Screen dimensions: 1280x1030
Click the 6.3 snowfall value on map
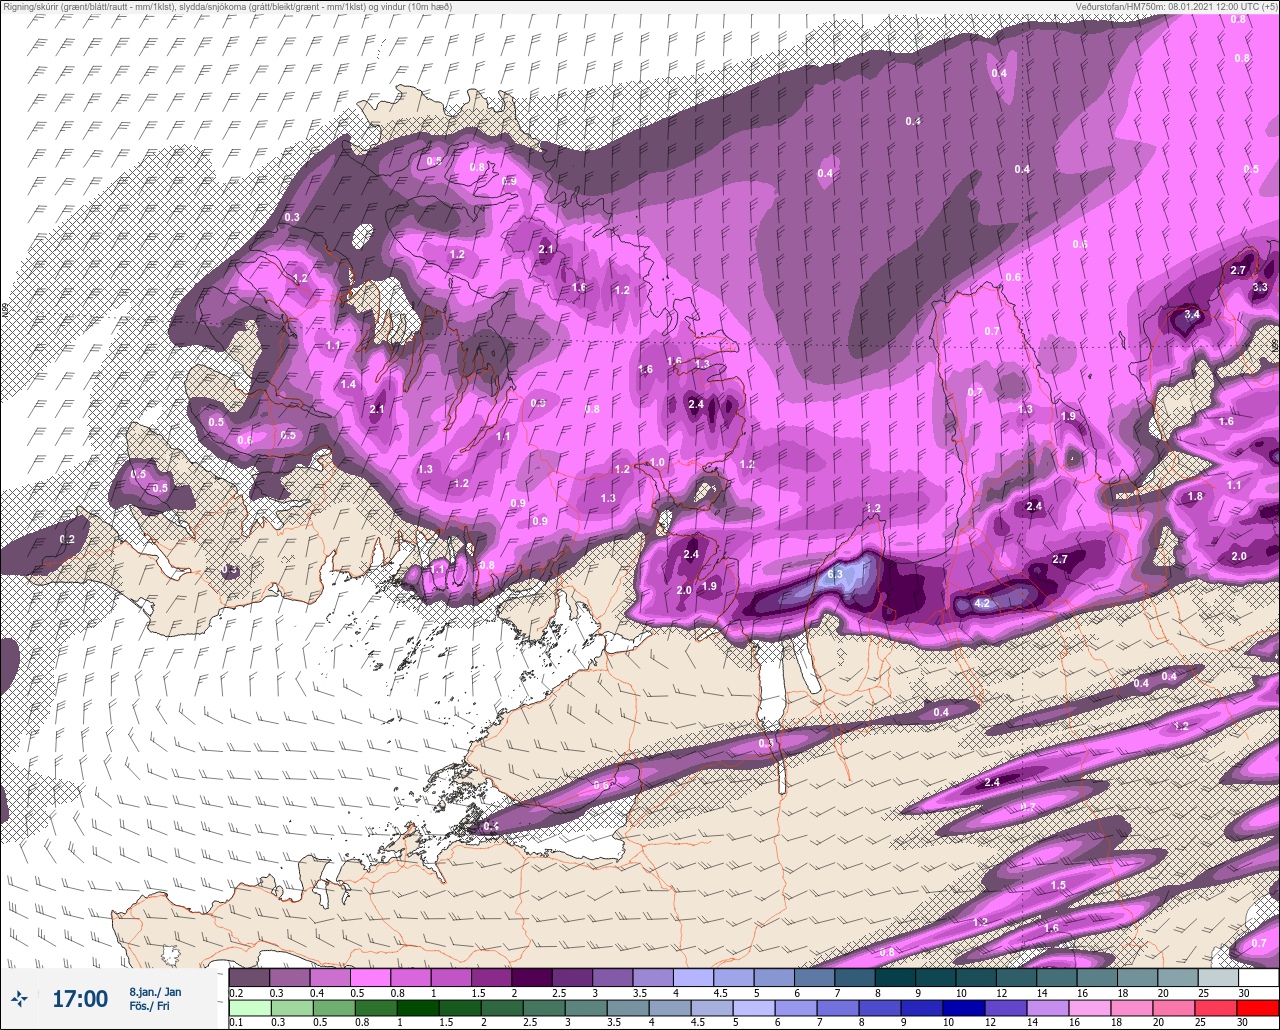click(x=836, y=575)
